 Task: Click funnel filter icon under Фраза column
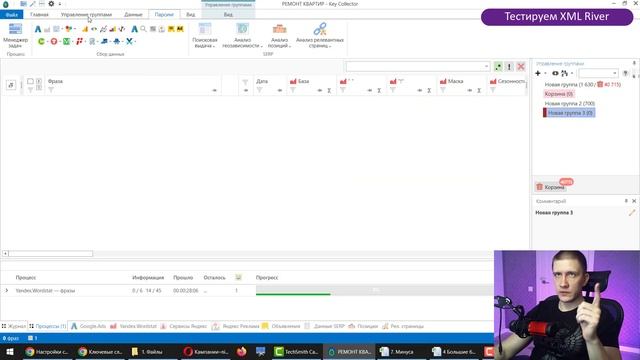coord(51,90)
